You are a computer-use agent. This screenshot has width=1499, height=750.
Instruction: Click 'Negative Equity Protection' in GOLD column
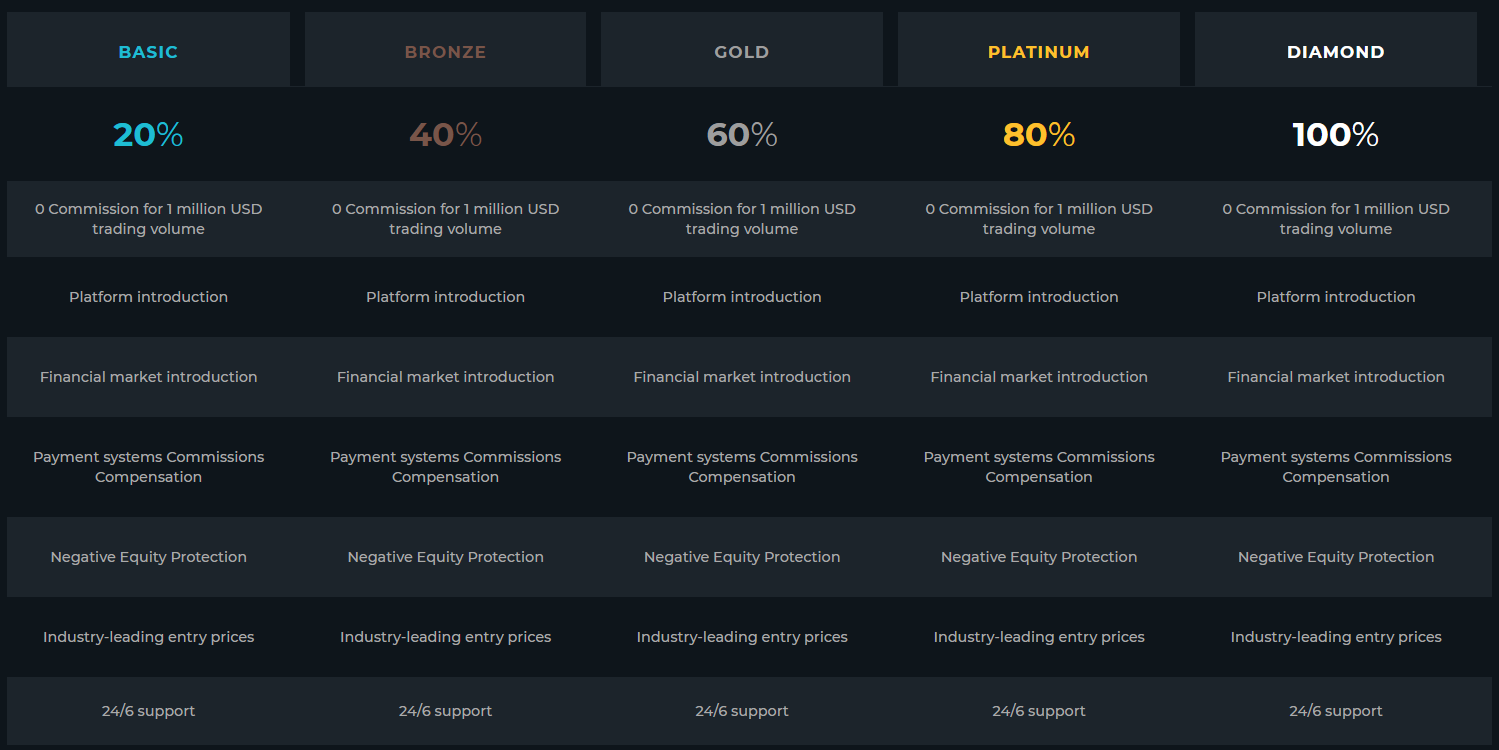(x=742, y=557)
